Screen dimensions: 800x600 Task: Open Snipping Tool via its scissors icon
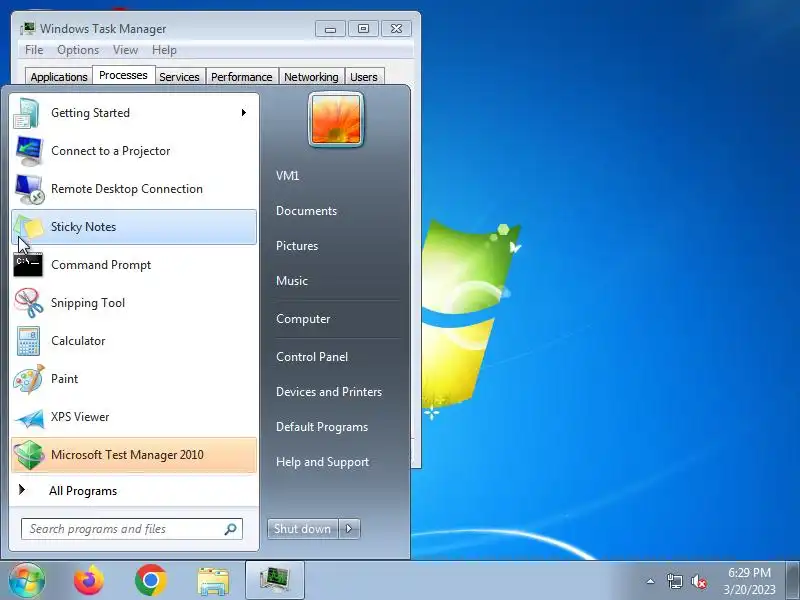point(28,303)
